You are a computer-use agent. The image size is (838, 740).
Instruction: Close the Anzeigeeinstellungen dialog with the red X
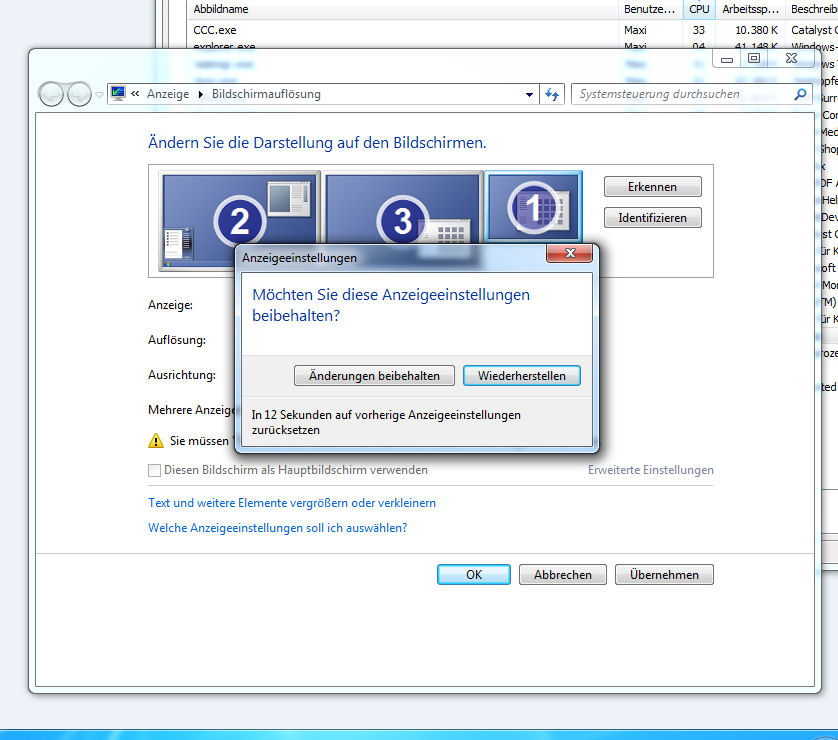coord(570,253)
